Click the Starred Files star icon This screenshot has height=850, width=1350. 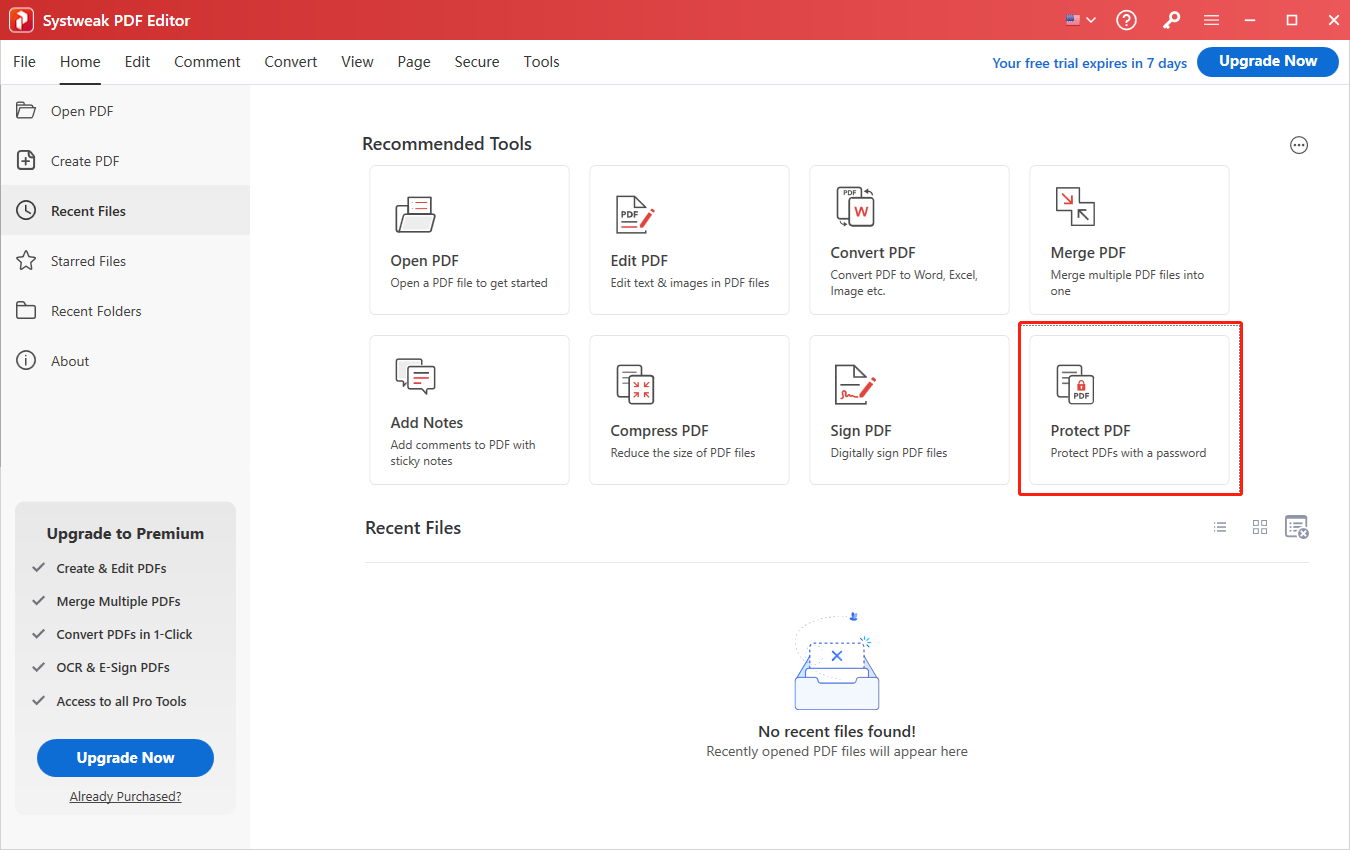pyautogui.click(x=26, y=260)
